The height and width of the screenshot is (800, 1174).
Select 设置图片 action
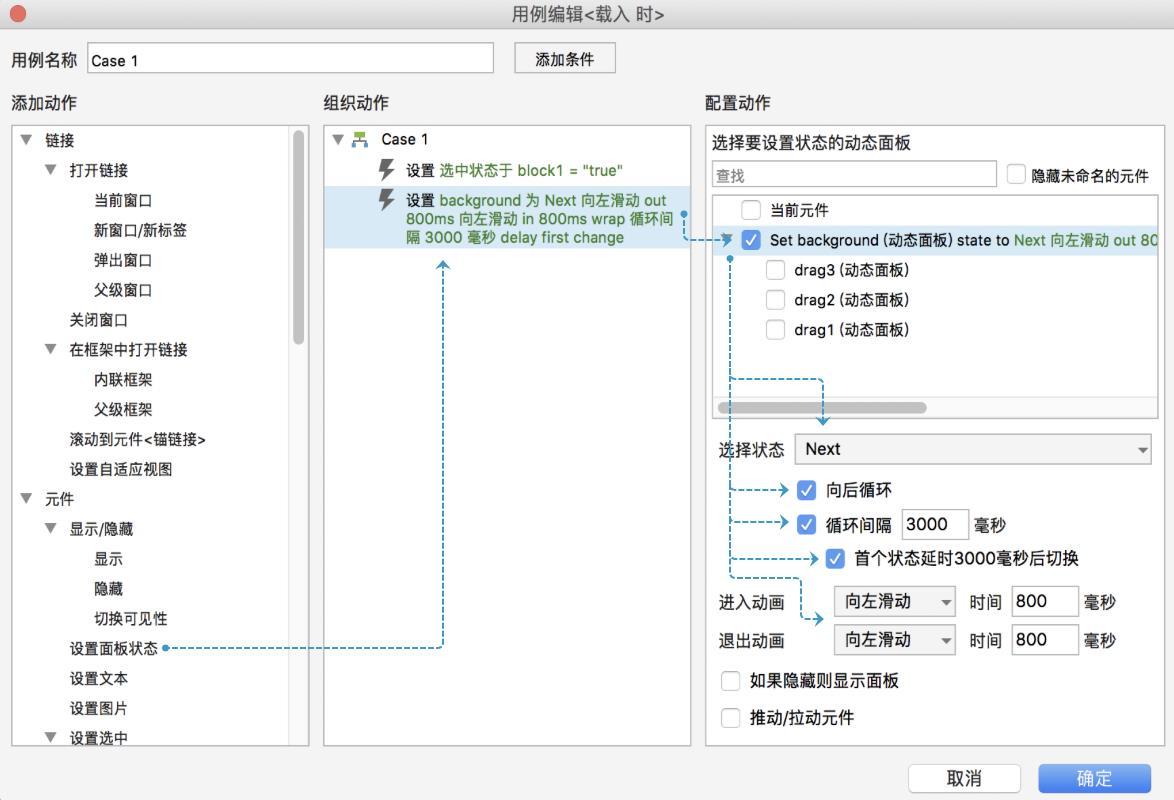[x=99, y=708]
